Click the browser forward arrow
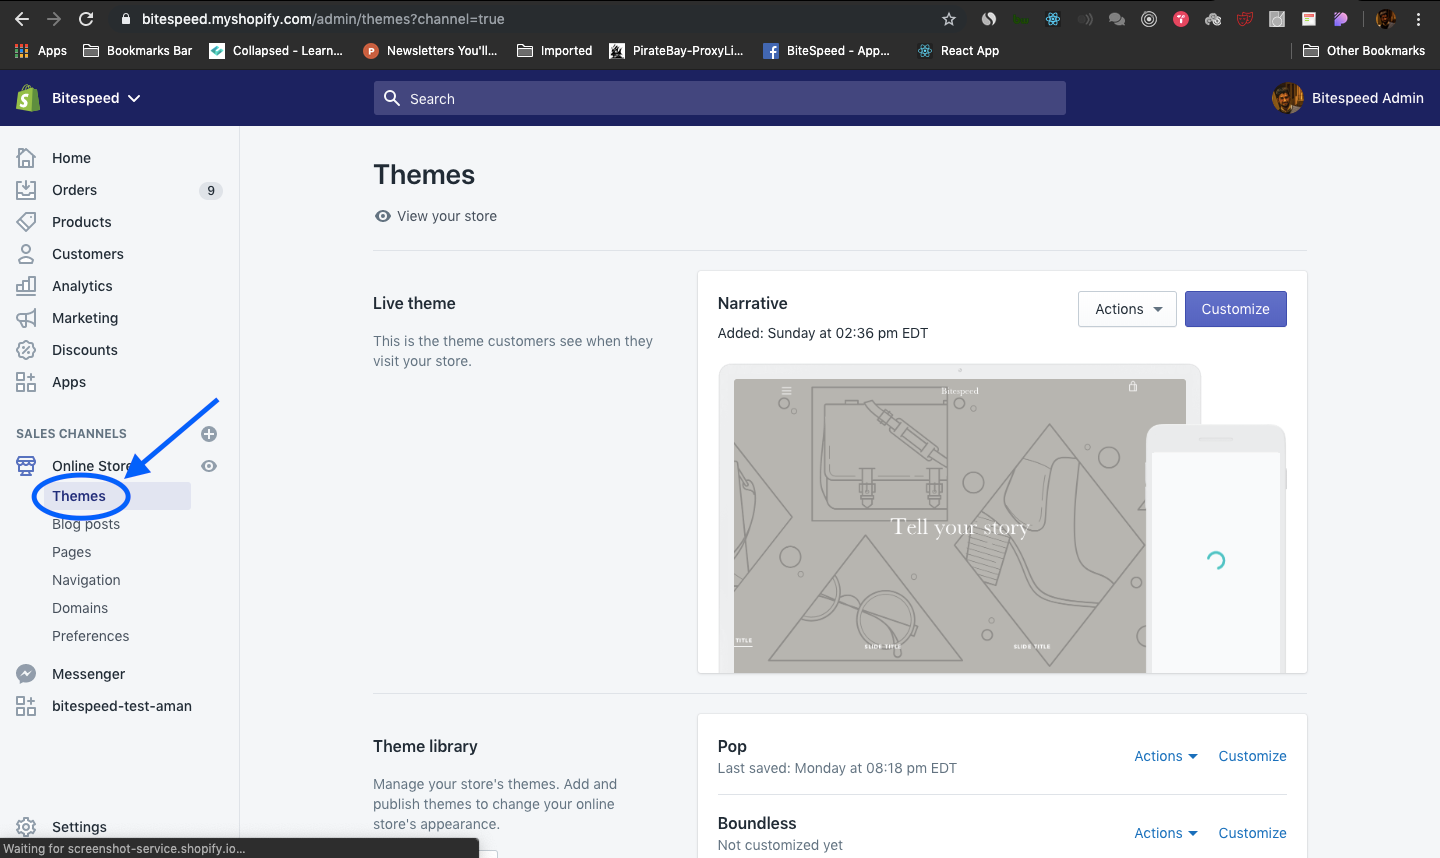Image resolution: width=1440 pixels, height=858 pixels. tap(54, 19)
